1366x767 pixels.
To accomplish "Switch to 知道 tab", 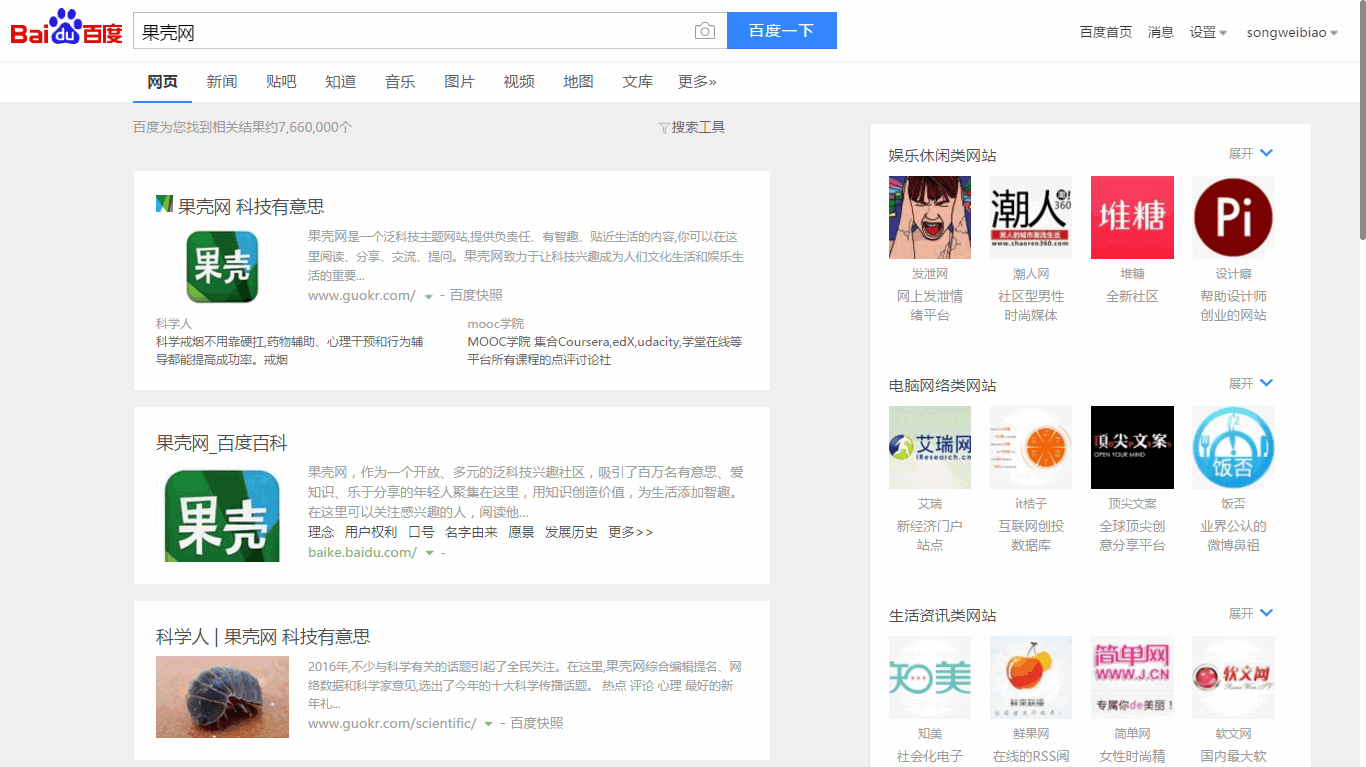I will (x=341, y=82).
